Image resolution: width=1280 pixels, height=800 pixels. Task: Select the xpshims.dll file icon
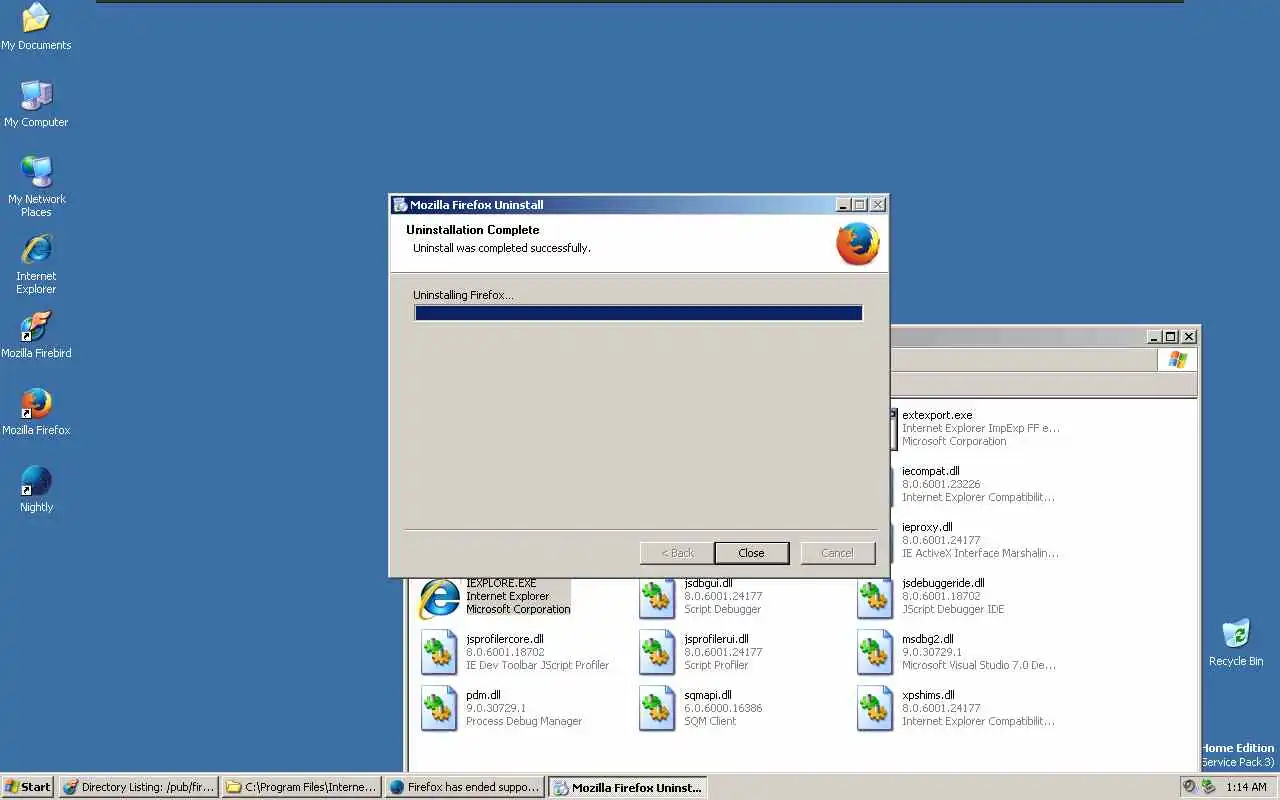click(875, 709)
